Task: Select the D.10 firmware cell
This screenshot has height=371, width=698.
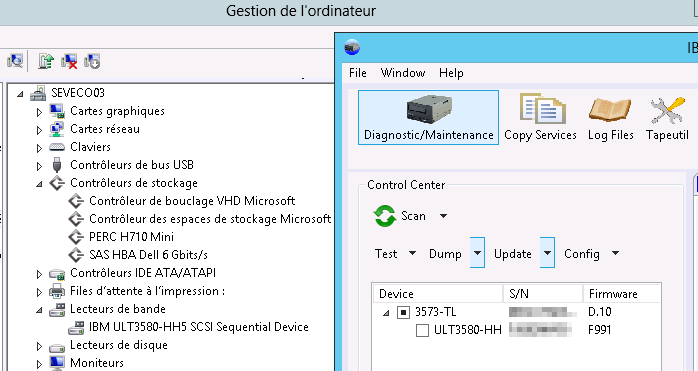Action: 600,312
